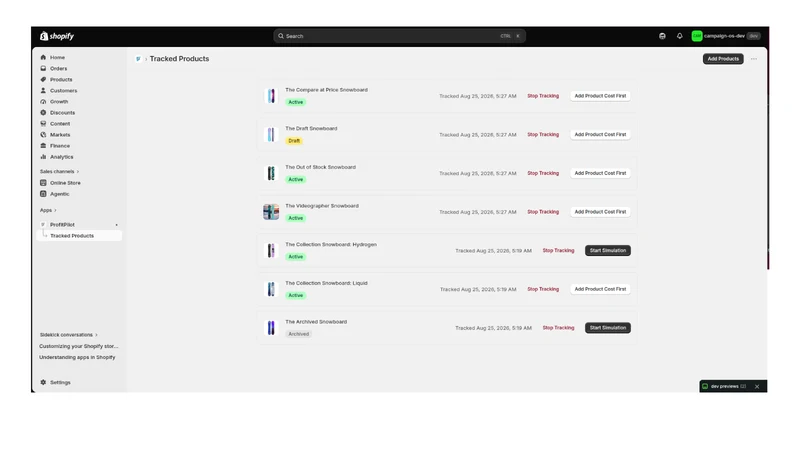Viewport: 800px width, 450px height.
Task: Open the three-dots more actions menu
Action: 754,59
